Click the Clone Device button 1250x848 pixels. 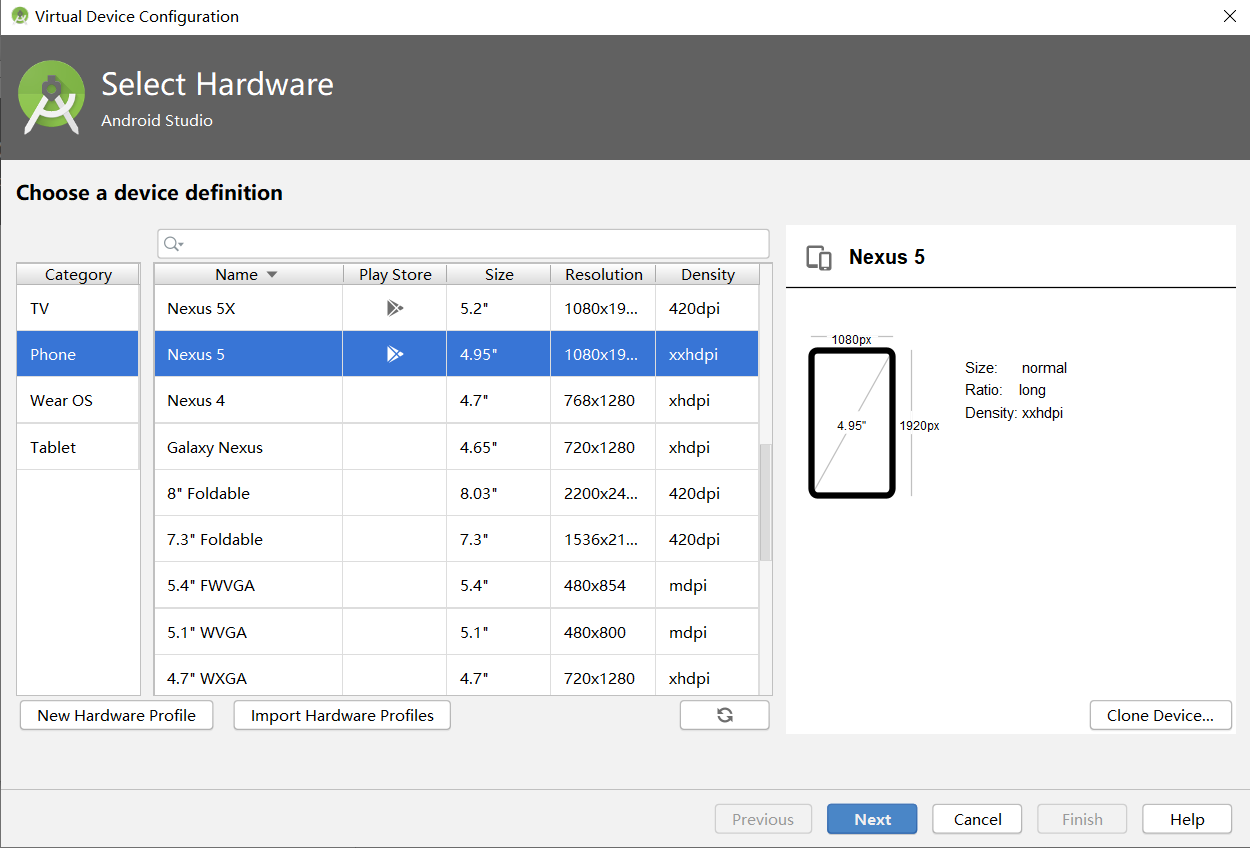(x=1160, y=715)
